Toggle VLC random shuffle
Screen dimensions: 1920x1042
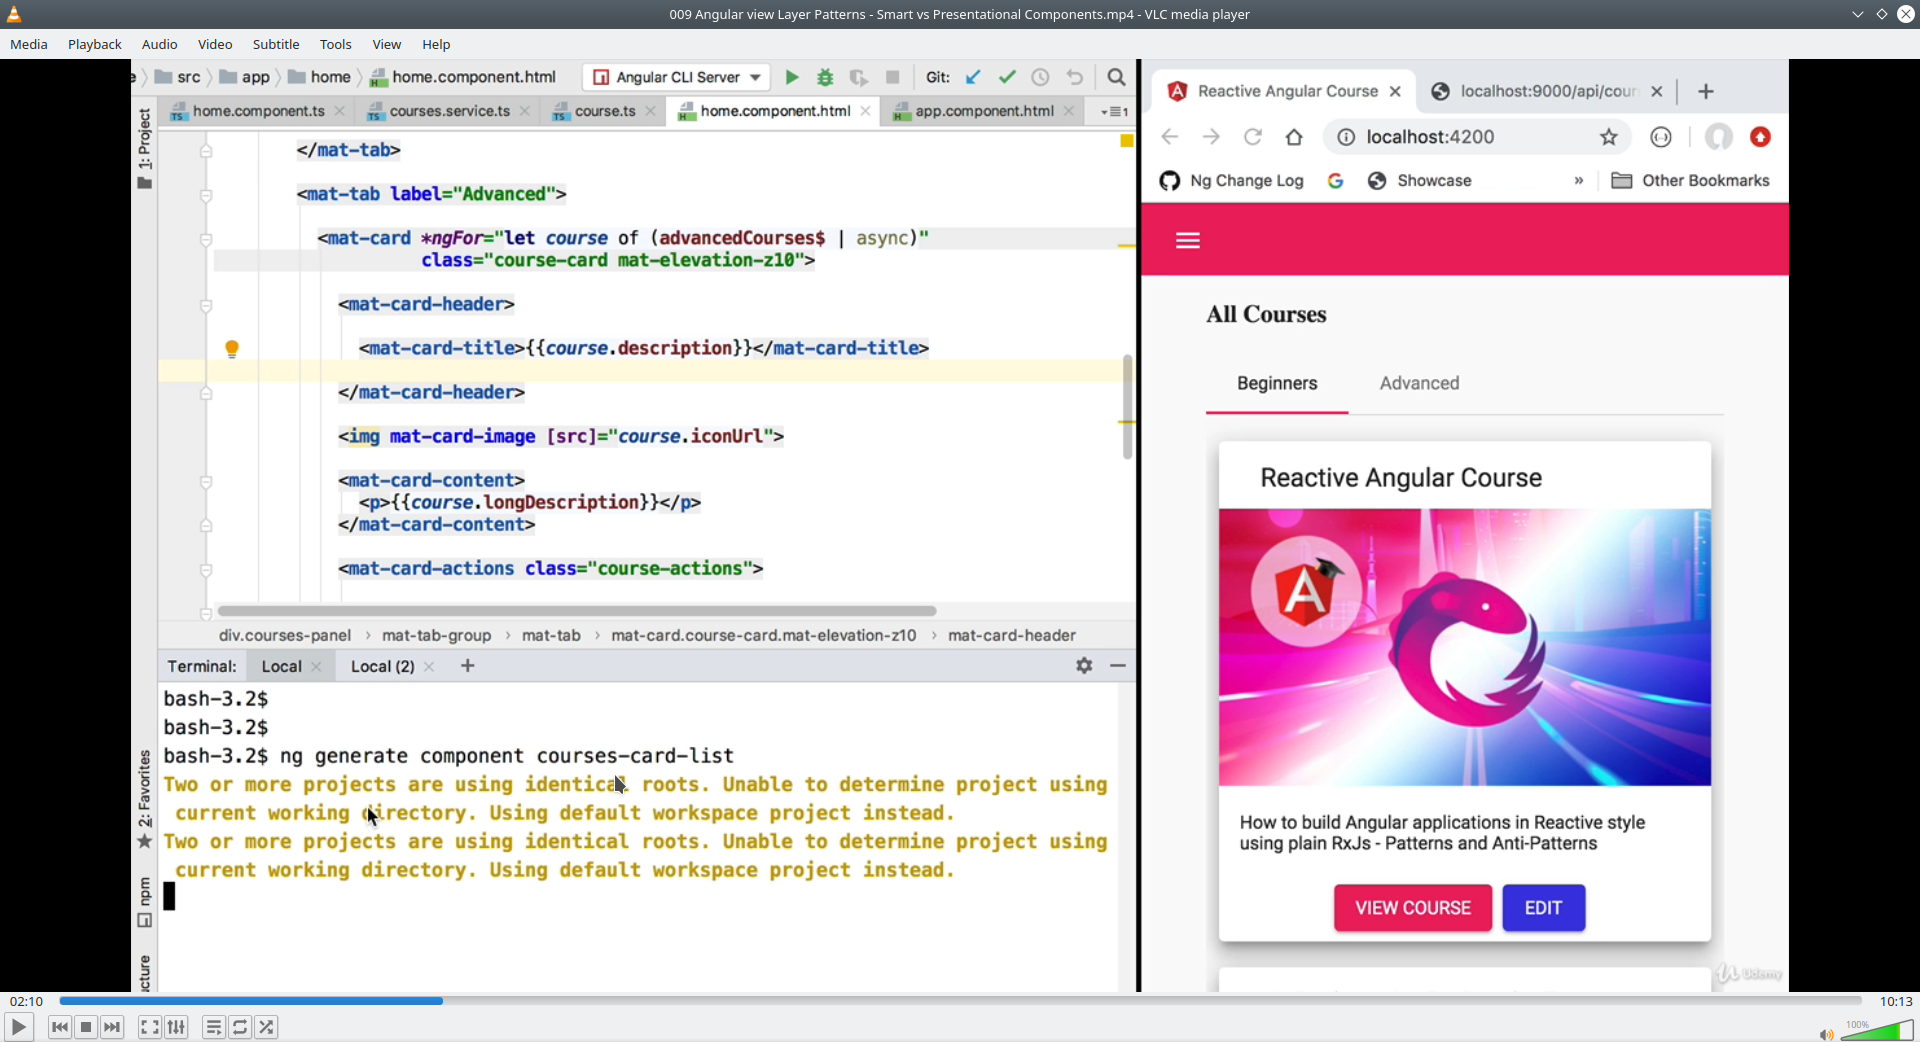266,1027
